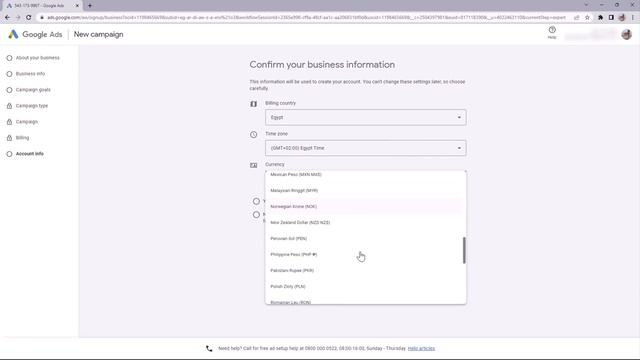This screenshot has height=360, width=640.
Task: Toggle the browser side panel icon
Action: (611, 18)
